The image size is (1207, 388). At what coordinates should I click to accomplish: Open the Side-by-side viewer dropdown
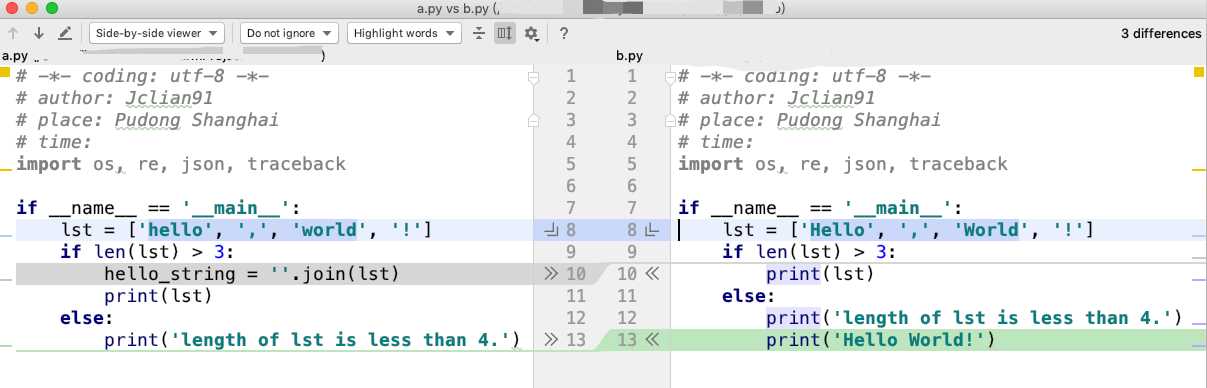(x=157, y=33)
